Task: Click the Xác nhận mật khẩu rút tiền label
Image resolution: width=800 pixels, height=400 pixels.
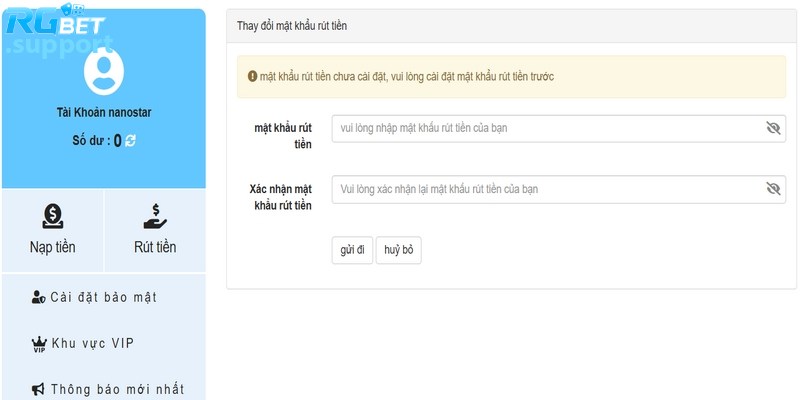Action: (281, 197)
